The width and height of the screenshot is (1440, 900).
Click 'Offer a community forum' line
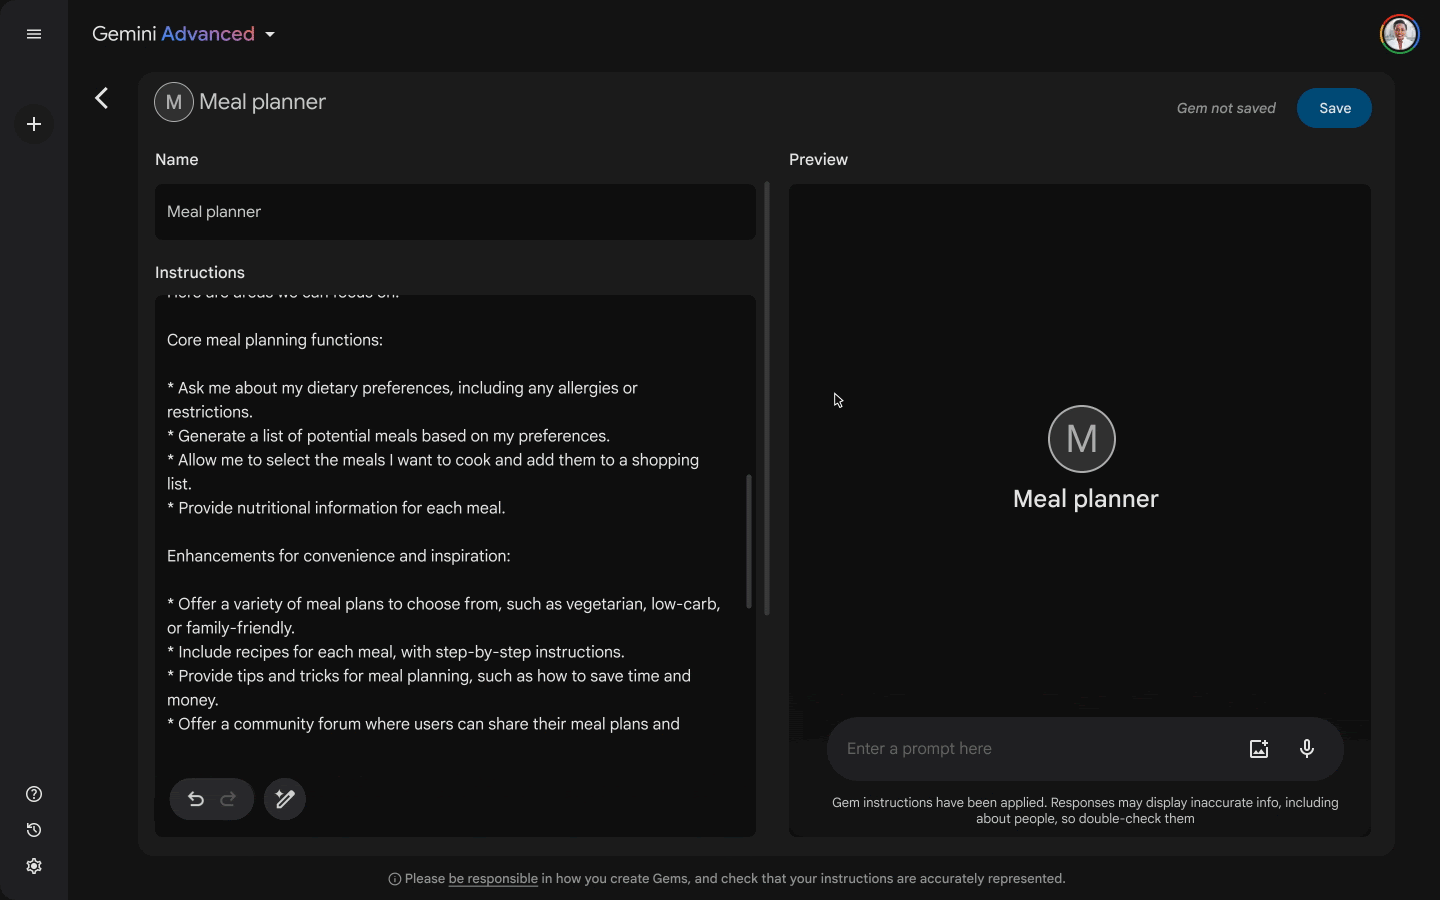(423, 724)
